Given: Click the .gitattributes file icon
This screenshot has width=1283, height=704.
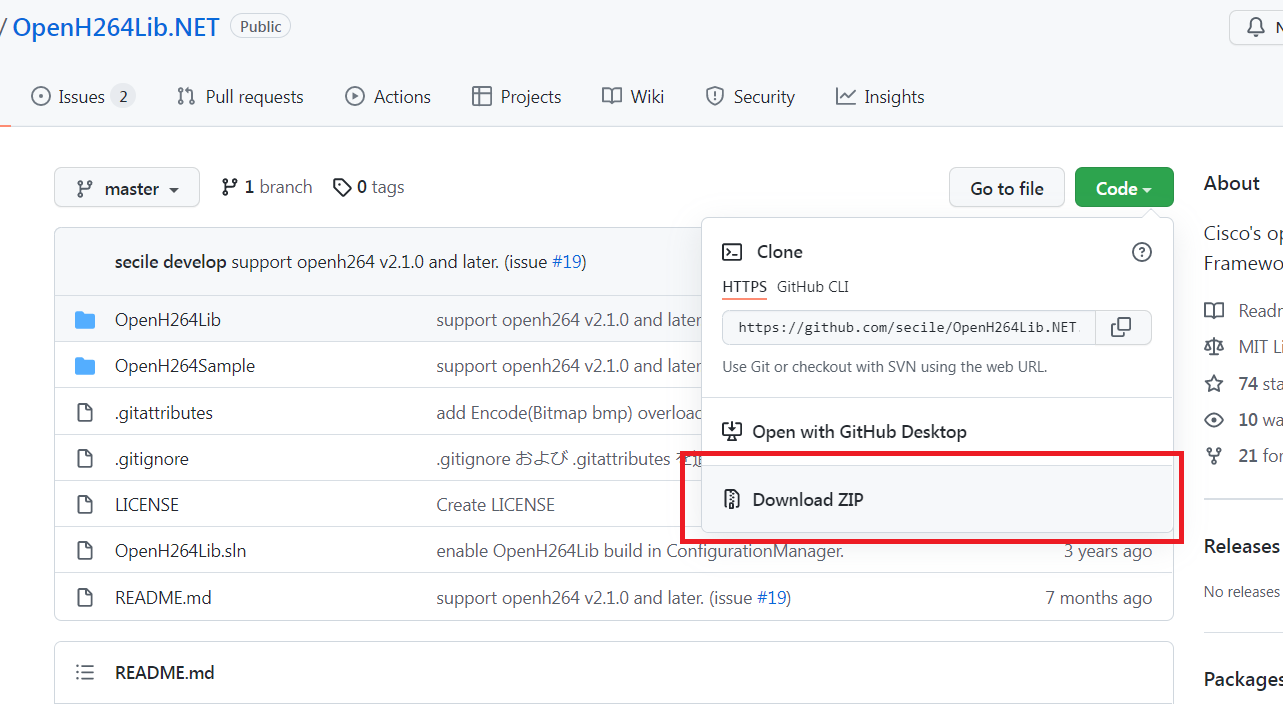Looking at the screenshot, I should tap(85, 413).
